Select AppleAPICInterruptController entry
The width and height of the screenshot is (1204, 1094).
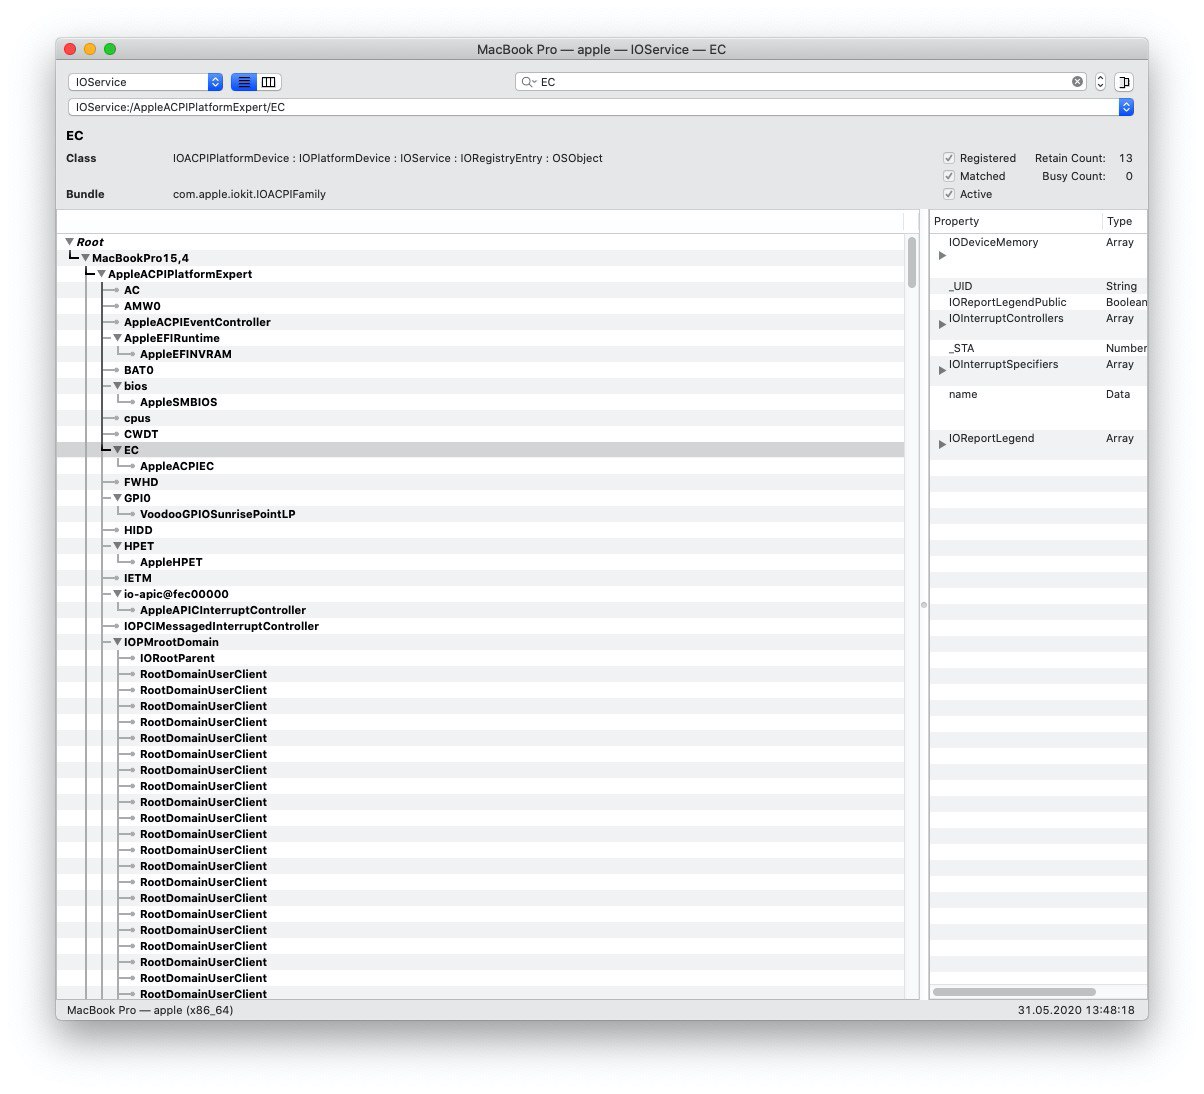[x=223, y=610]
